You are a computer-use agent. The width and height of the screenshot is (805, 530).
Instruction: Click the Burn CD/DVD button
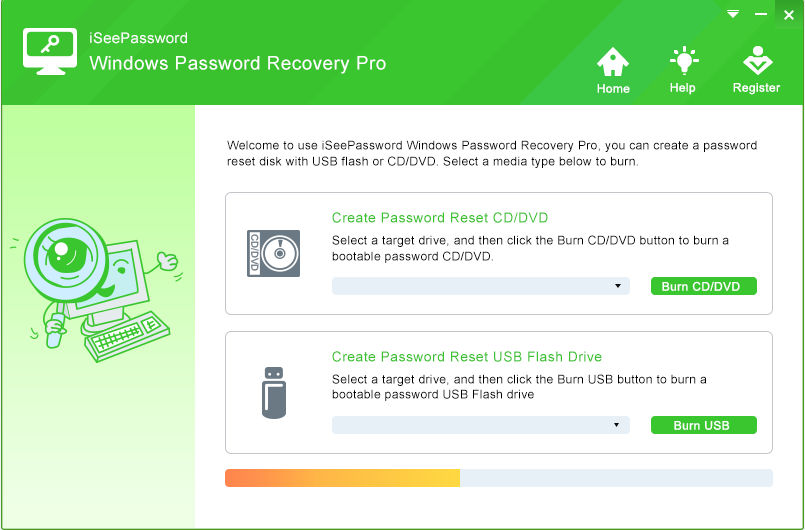704,286
